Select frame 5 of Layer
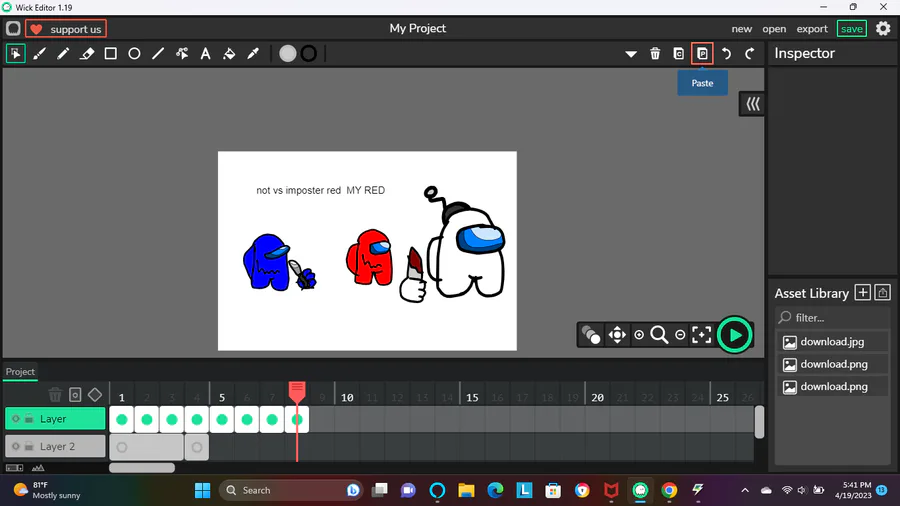Screen dimensions: 900x506 pyautogui.click(x=222, y=419)
